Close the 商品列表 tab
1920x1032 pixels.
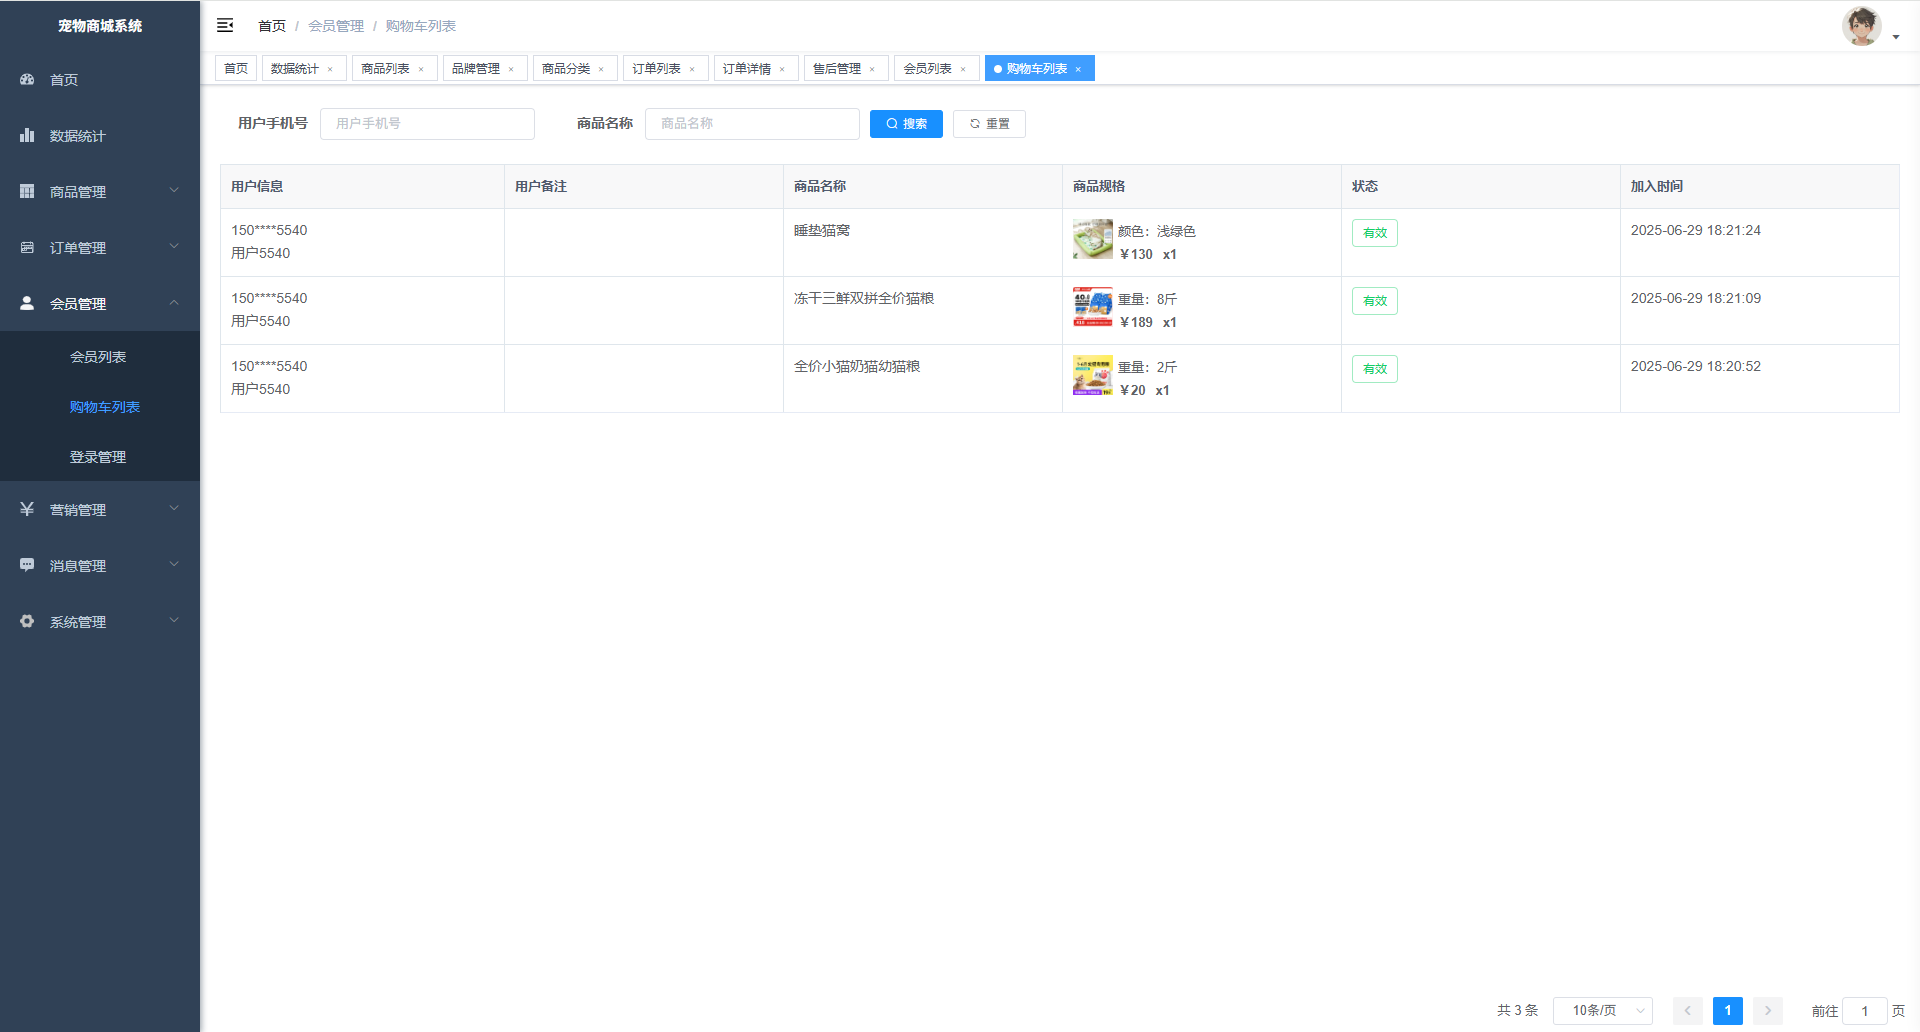coord(421,69)
